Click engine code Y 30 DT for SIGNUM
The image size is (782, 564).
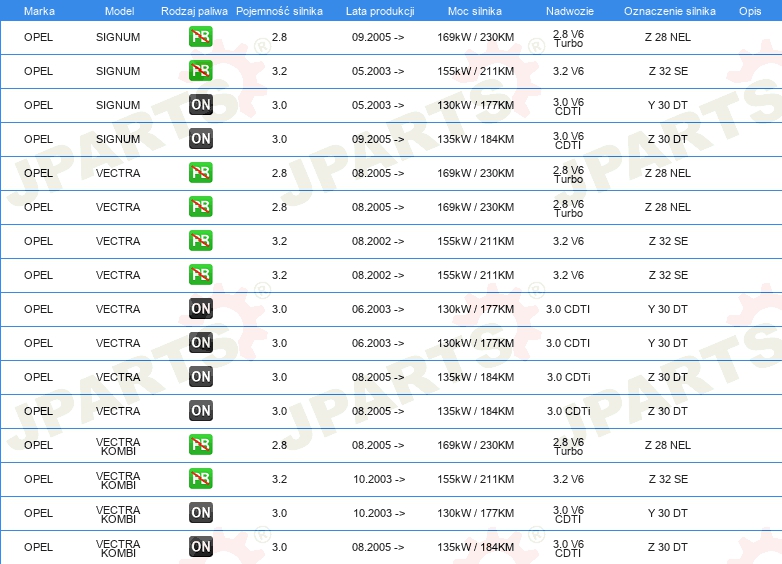668,105
